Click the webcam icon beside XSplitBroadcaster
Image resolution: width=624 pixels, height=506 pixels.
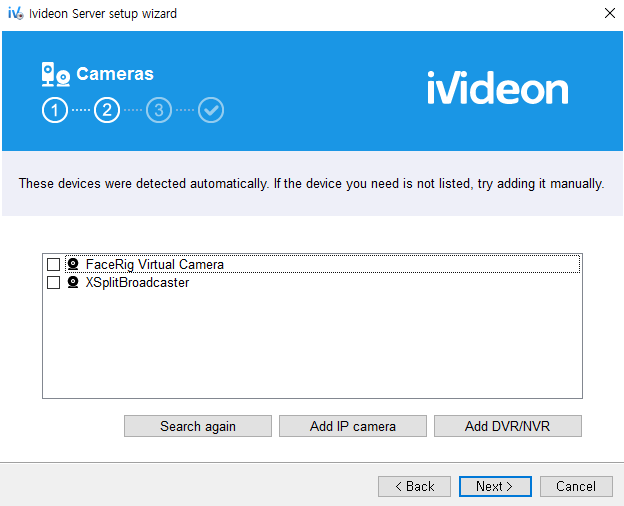coord(73,282)
